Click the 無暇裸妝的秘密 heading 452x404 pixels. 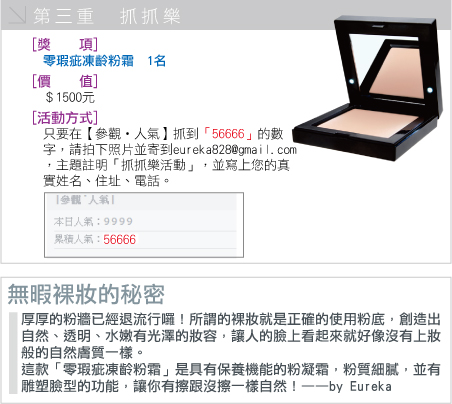point(86,294)
